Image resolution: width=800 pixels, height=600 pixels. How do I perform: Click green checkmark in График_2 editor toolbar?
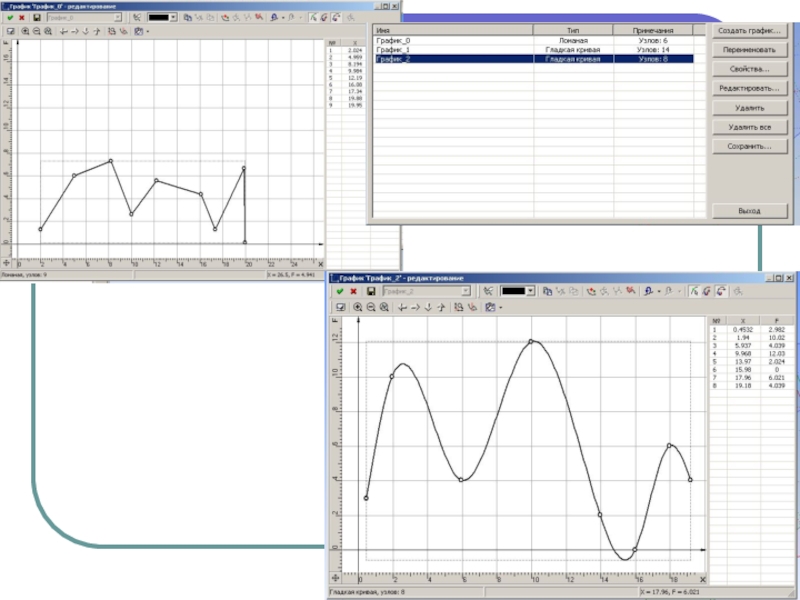point(340,291)
